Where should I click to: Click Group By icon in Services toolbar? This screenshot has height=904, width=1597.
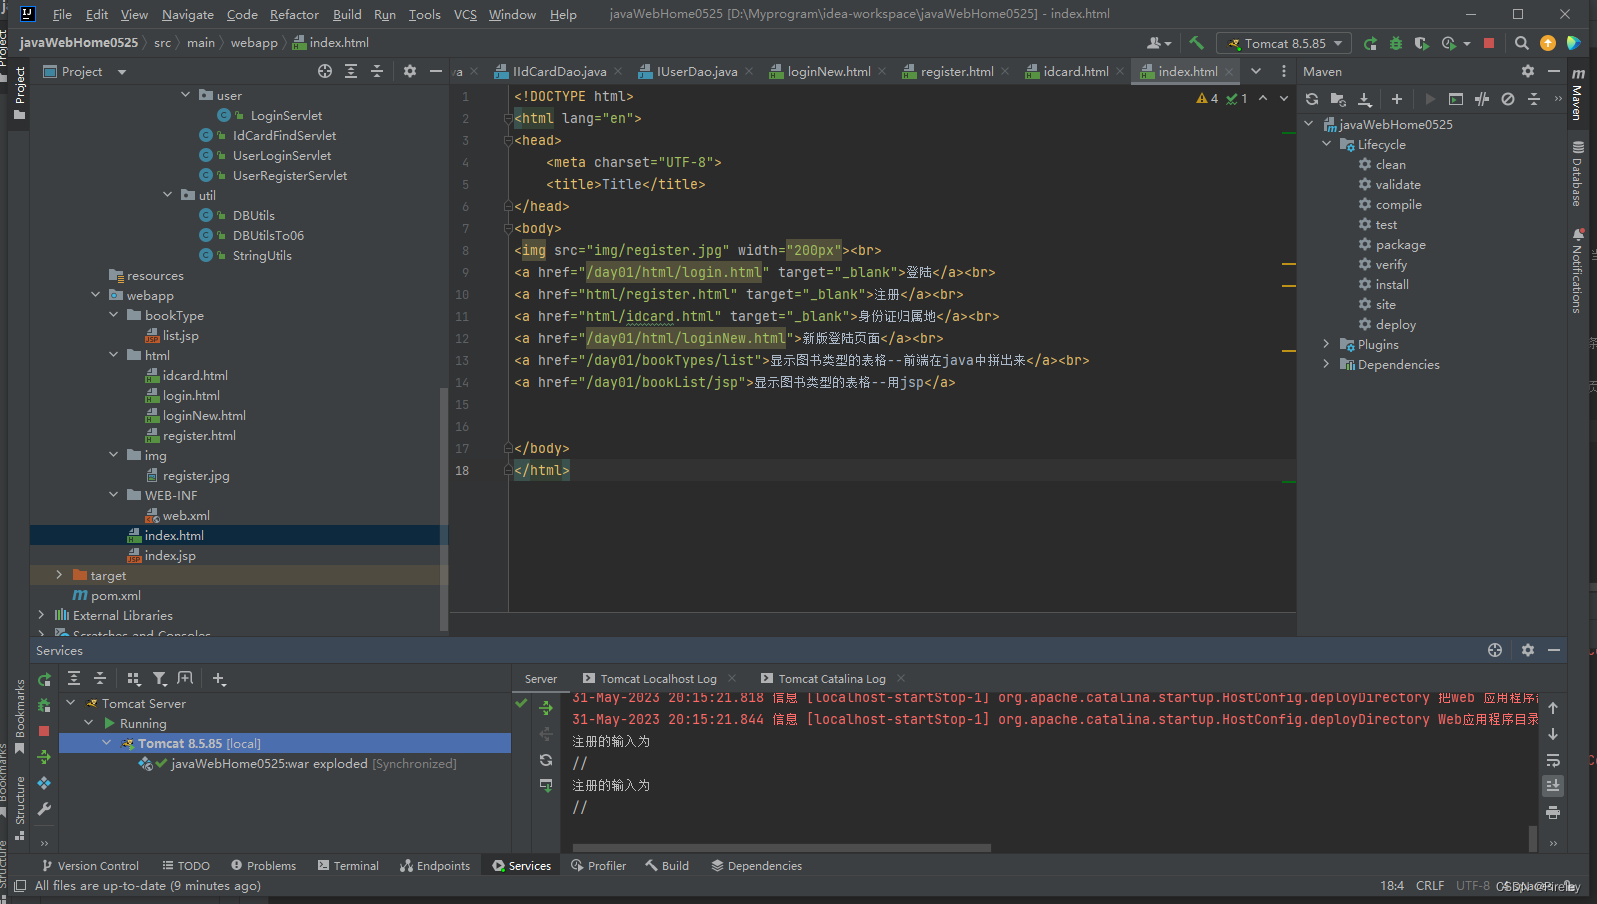pyautogui.click(x=134, y=679)
